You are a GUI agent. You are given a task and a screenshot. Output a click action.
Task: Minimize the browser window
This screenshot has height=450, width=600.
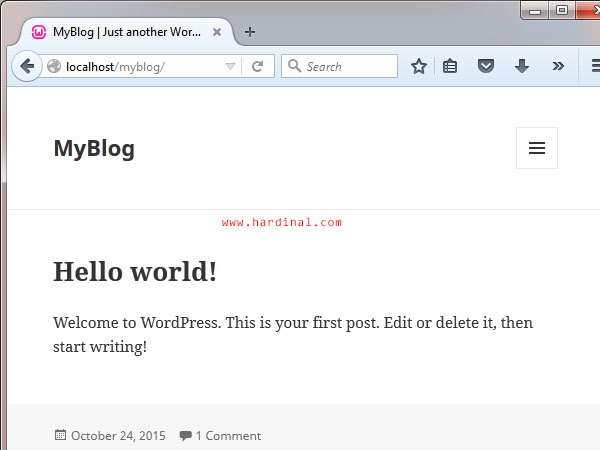pos(535,10)
